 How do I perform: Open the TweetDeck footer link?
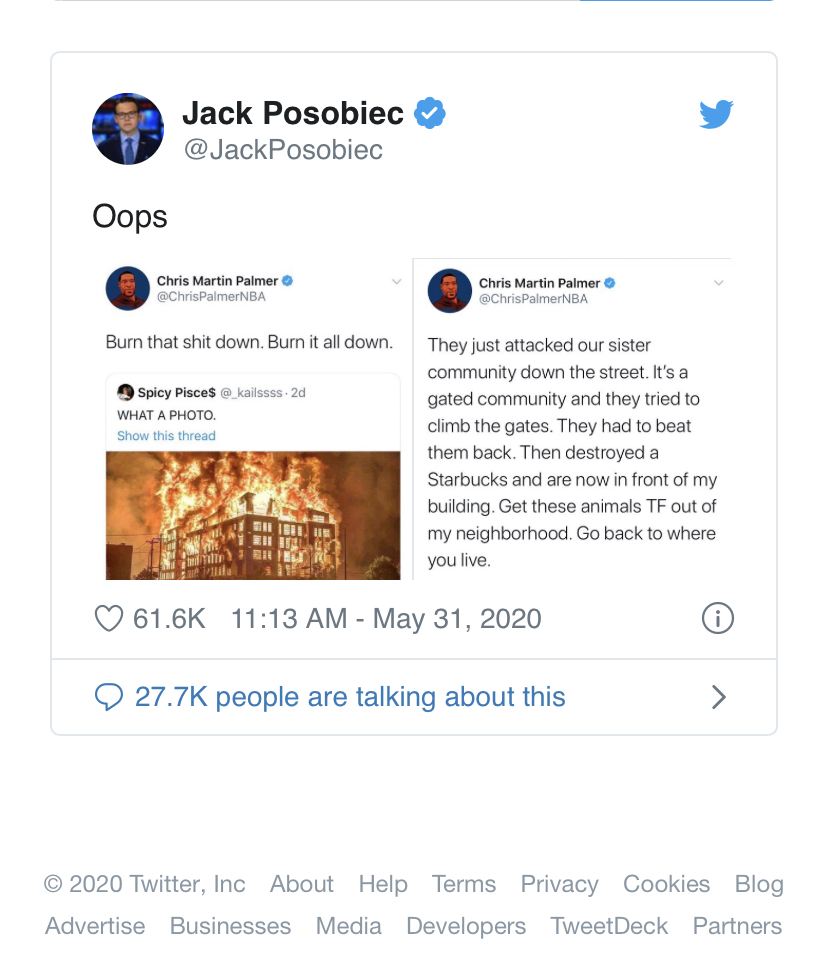[609, 926]
